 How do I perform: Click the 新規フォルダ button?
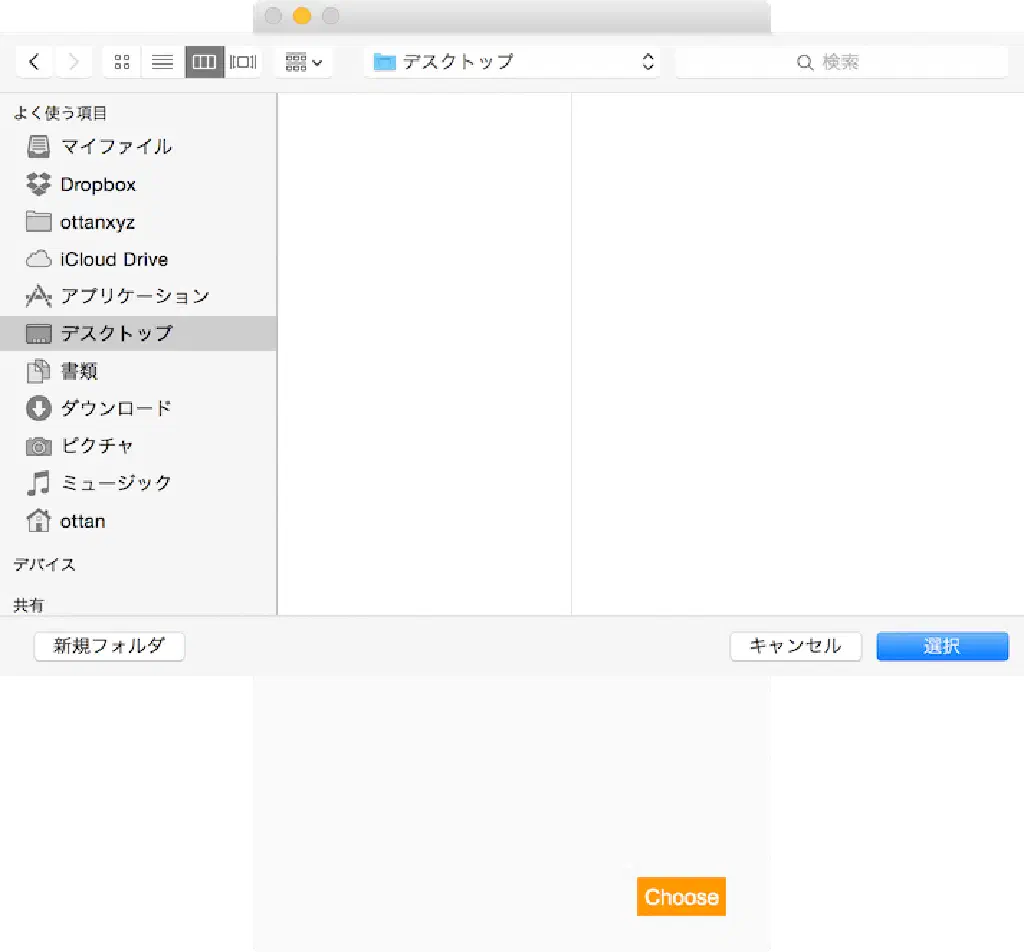coord(109,646)
